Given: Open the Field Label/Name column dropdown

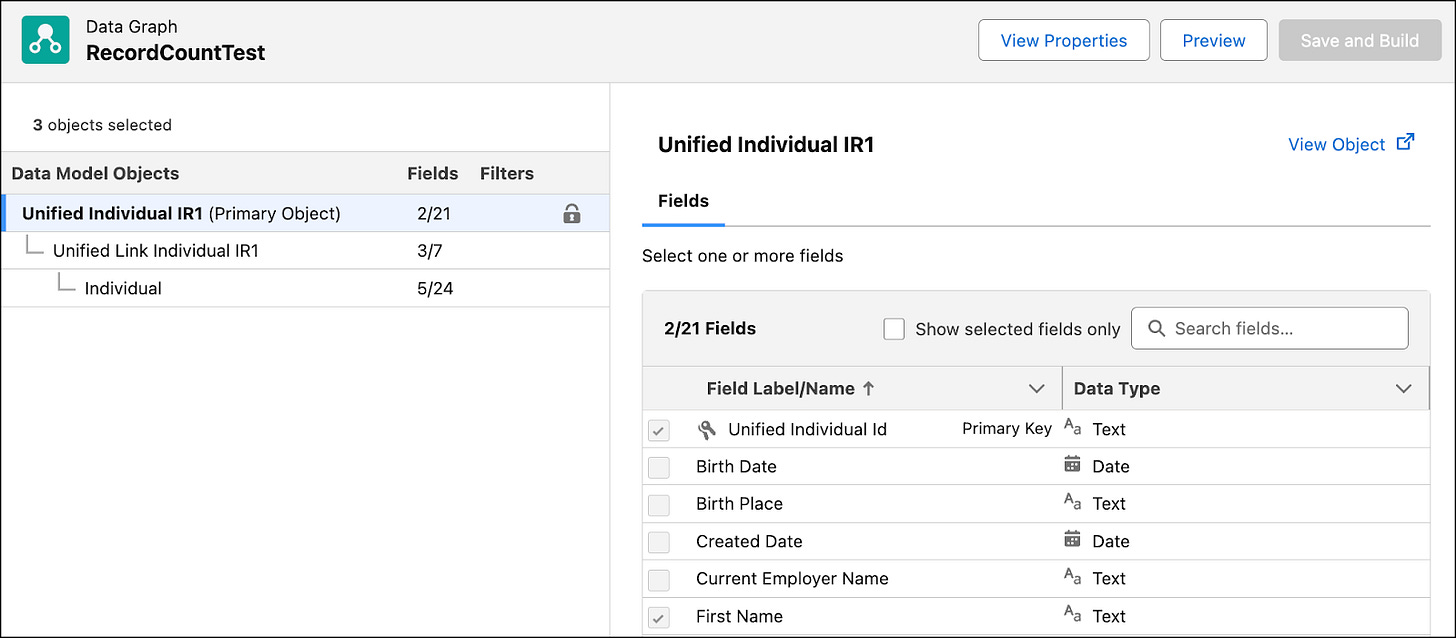Looking at the screenshot, I should tap(1036, 388).
